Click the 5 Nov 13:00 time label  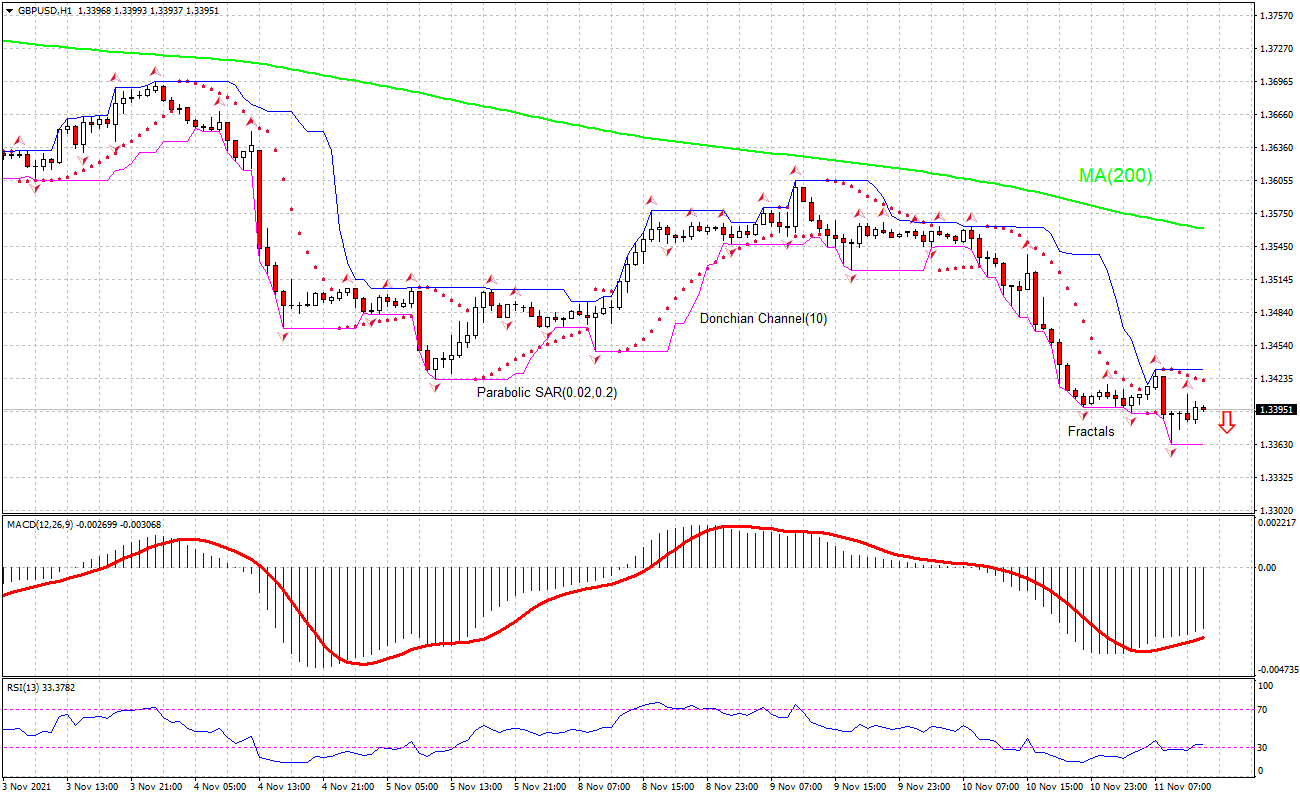point(477,787)
